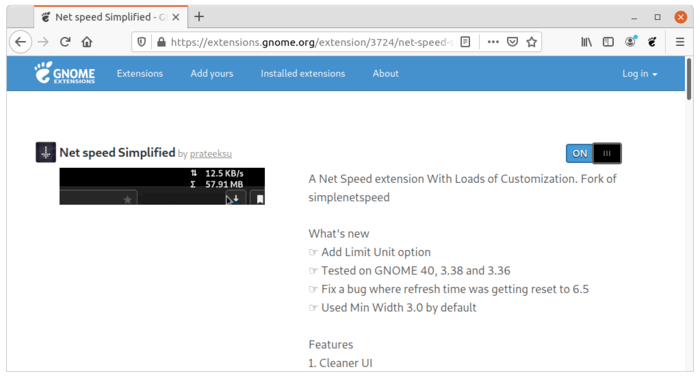Click the GNOME Extensions logo
The image size is (700, 378).
pyautogui.click(x=65, y=73)
